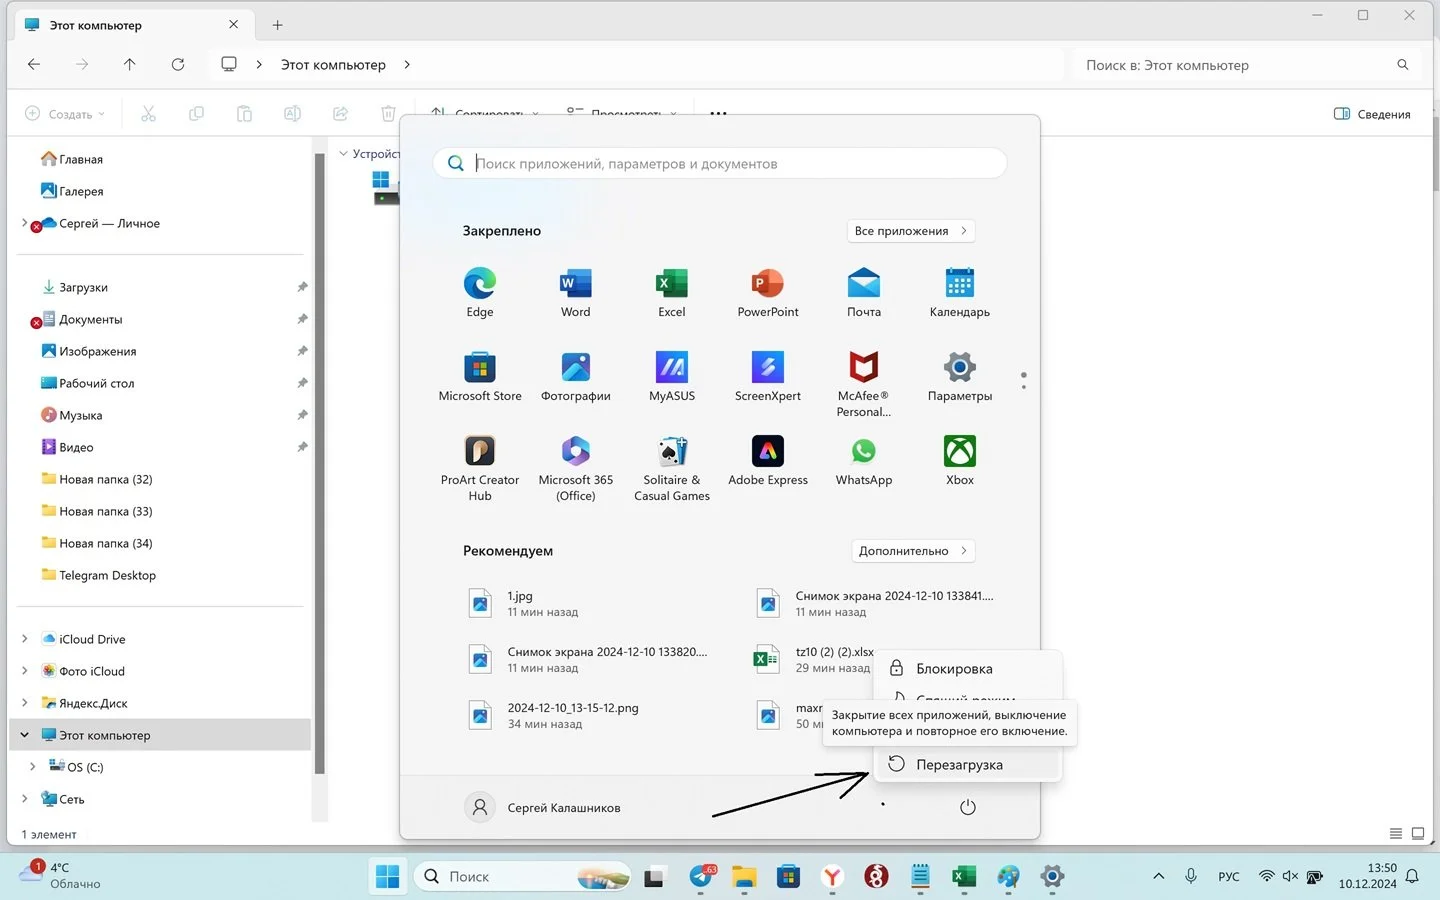1440x900 pixels.
Task: Toggle Сведения details pane
Action: pos(1372,114)
